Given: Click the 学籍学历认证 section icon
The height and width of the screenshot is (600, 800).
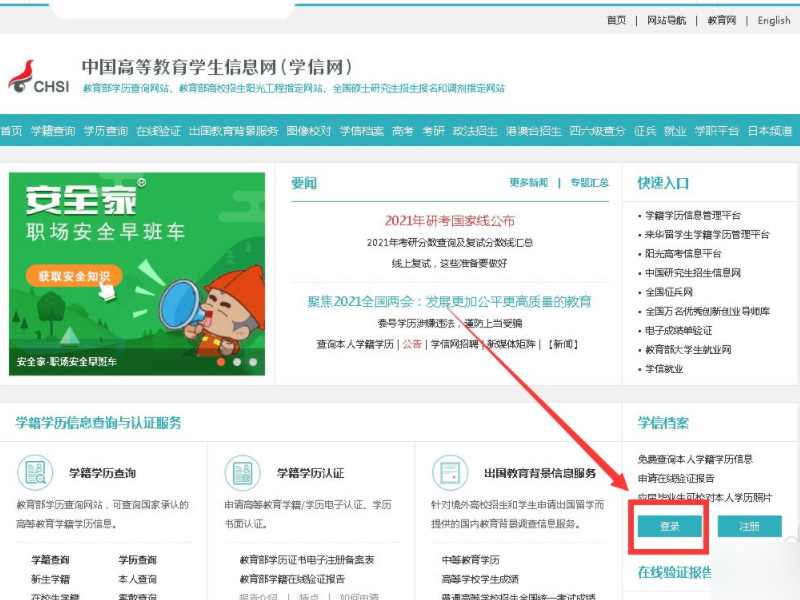Looking at the screenshot, I should [x=240, y=471].
